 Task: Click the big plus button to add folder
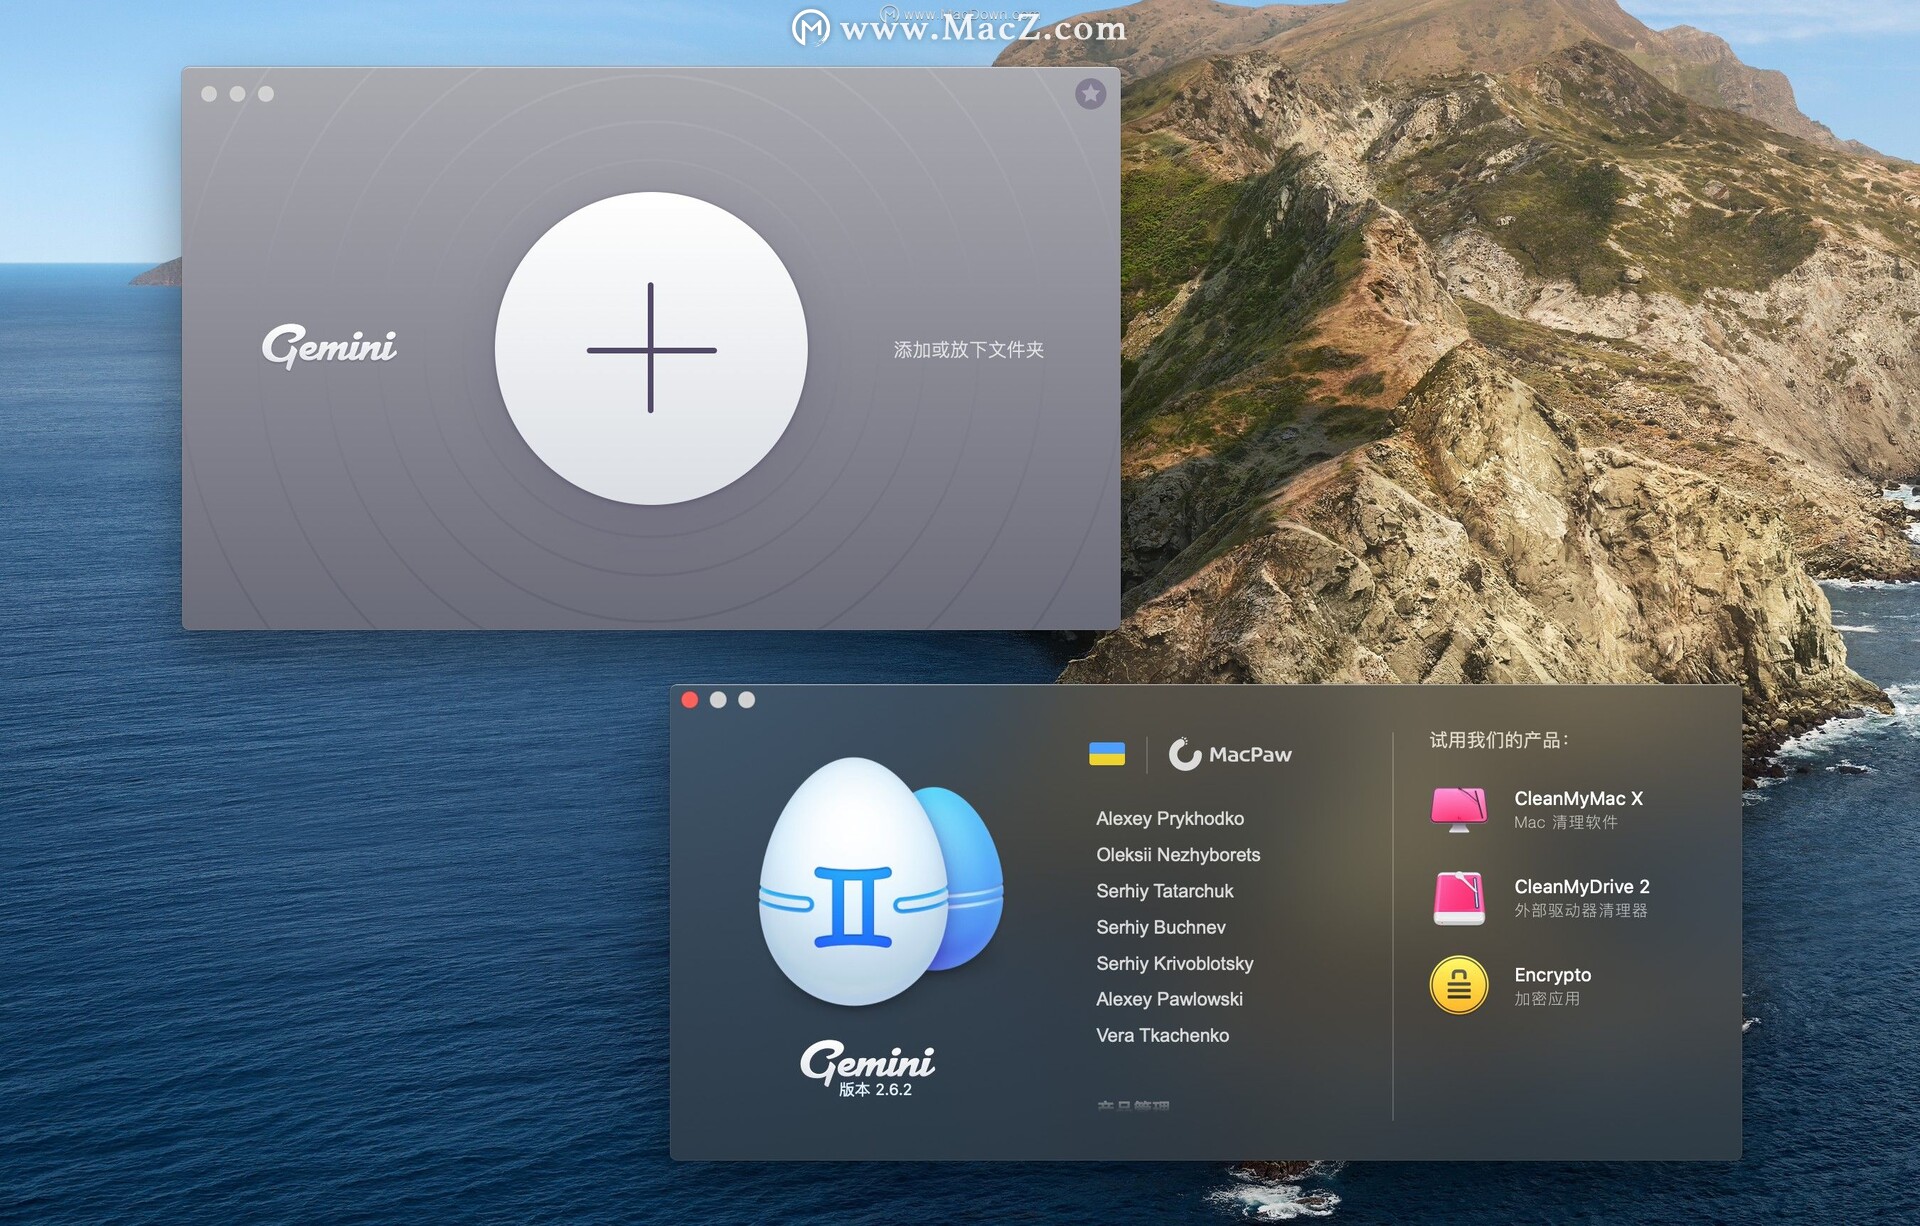coord(651,348)
